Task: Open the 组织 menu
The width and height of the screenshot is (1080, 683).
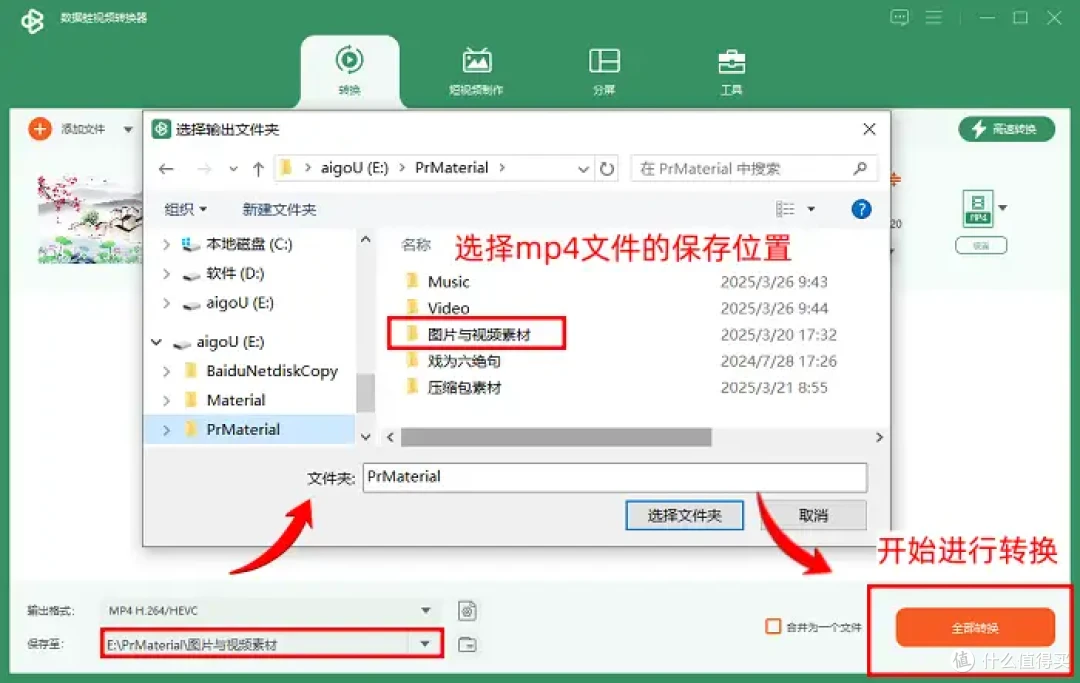Action: [x=185, y=209]
